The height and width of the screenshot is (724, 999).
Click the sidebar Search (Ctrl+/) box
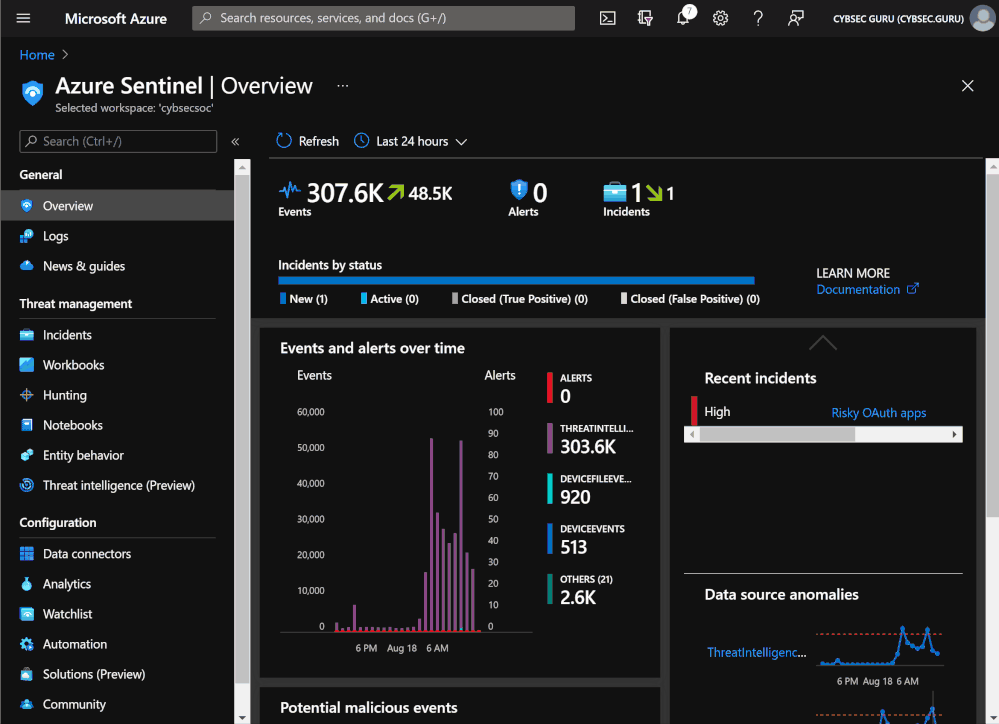pos(118,141)
